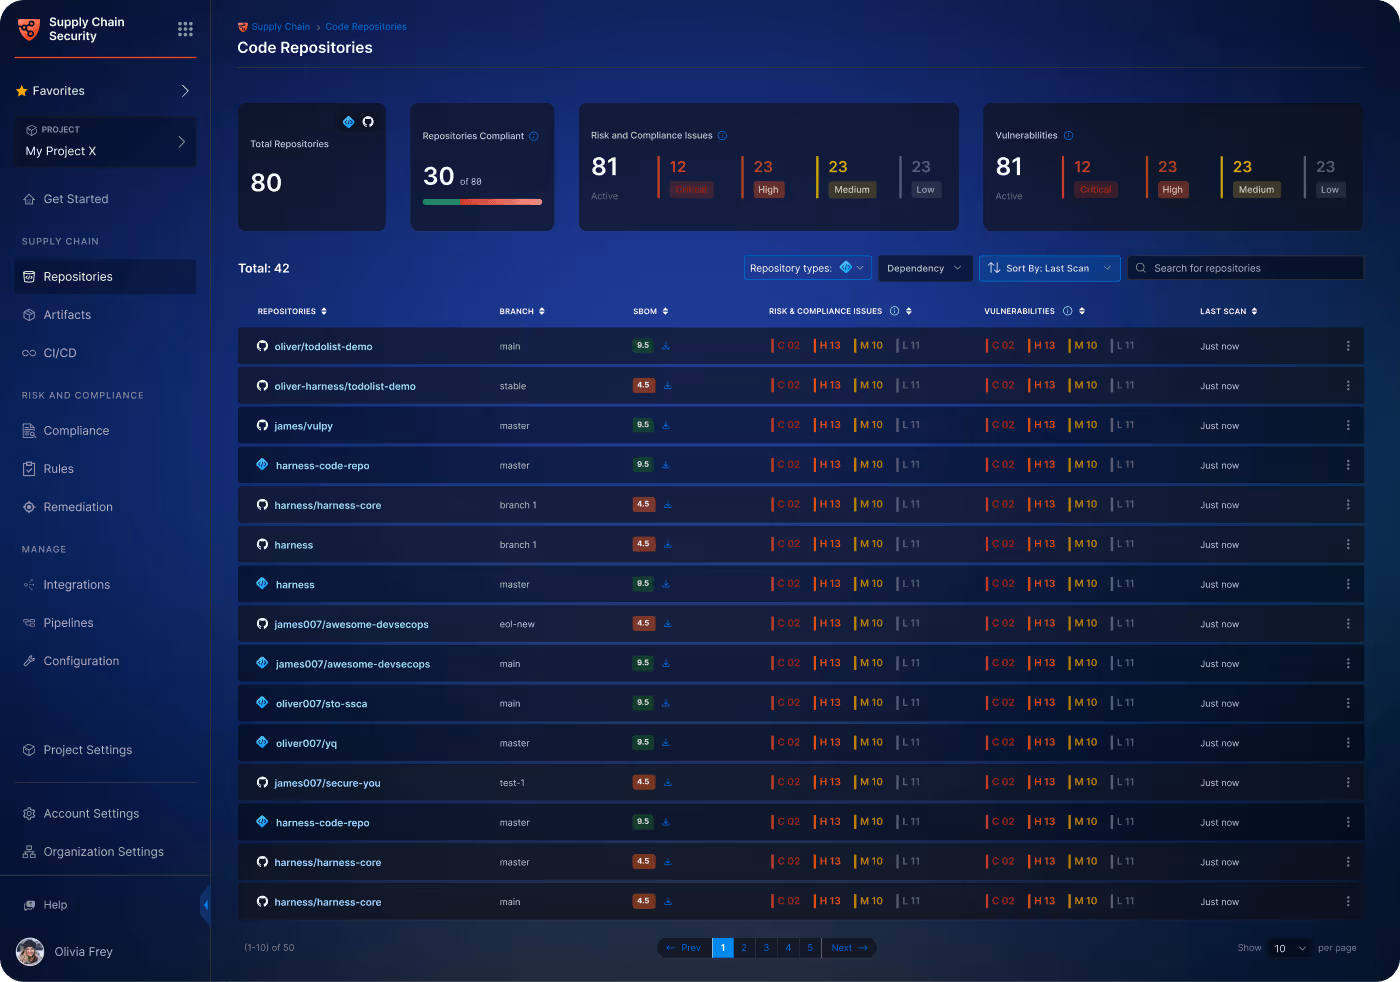Open Account Settings from the sidebar
This screenshot has height=982, width=1400.
click(x=91, y=813)
